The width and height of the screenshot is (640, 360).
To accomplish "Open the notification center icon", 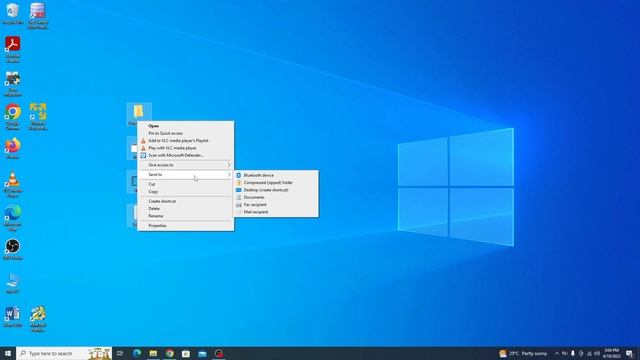I will coord(629,353).
